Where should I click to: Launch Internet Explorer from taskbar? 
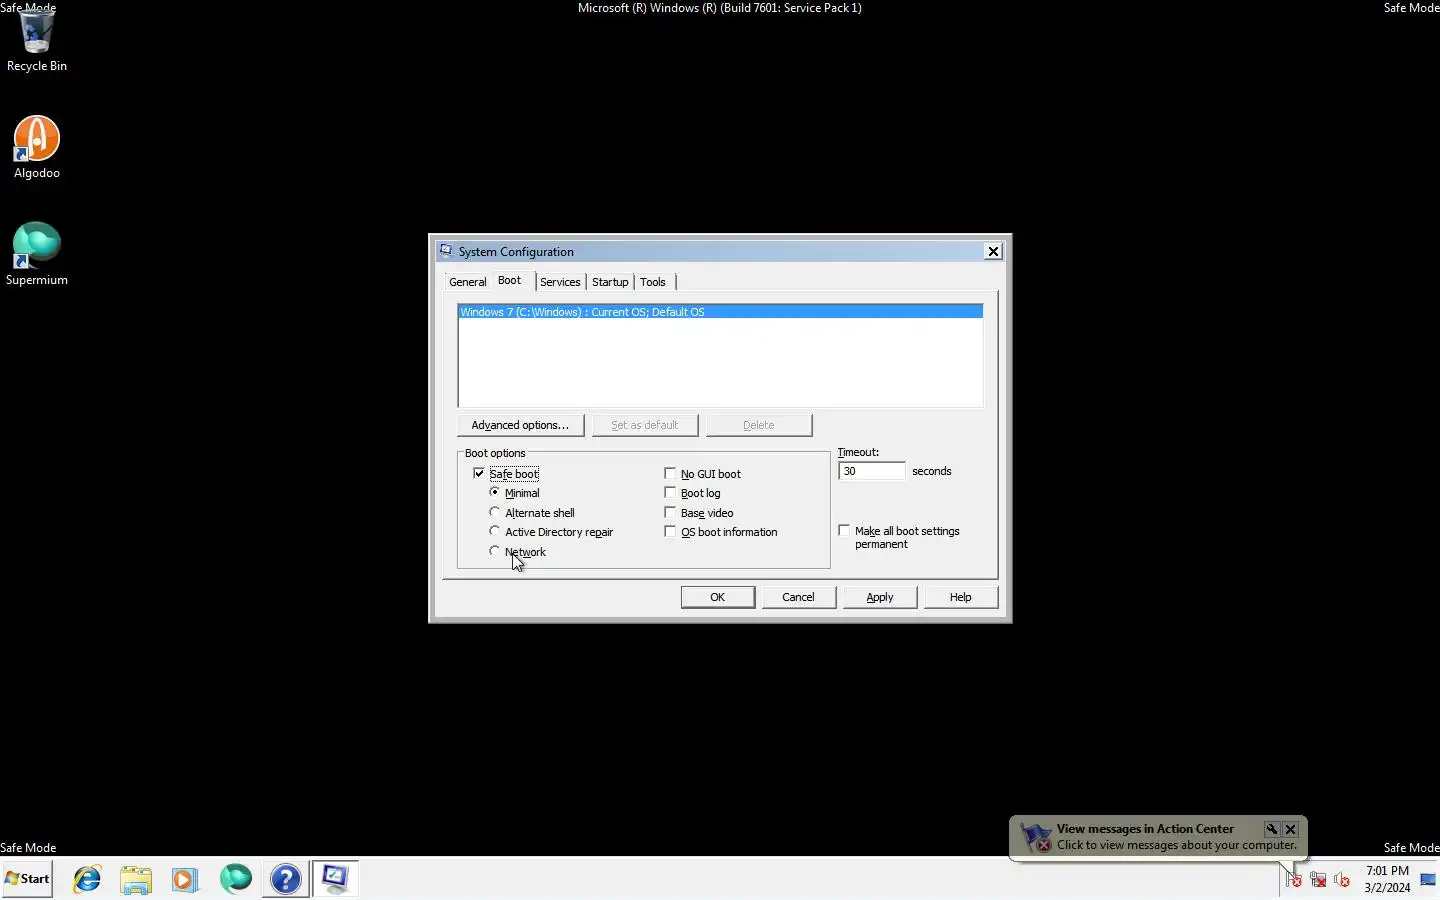click(87, 879)
